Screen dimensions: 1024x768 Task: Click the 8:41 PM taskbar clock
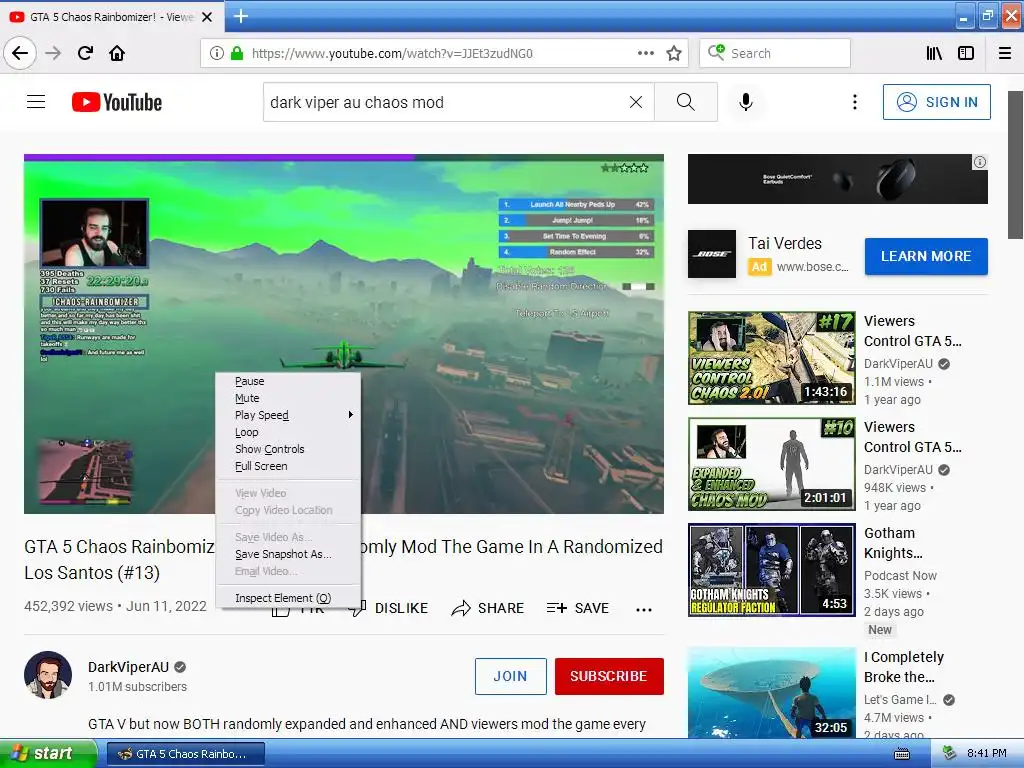pos(986,754)
